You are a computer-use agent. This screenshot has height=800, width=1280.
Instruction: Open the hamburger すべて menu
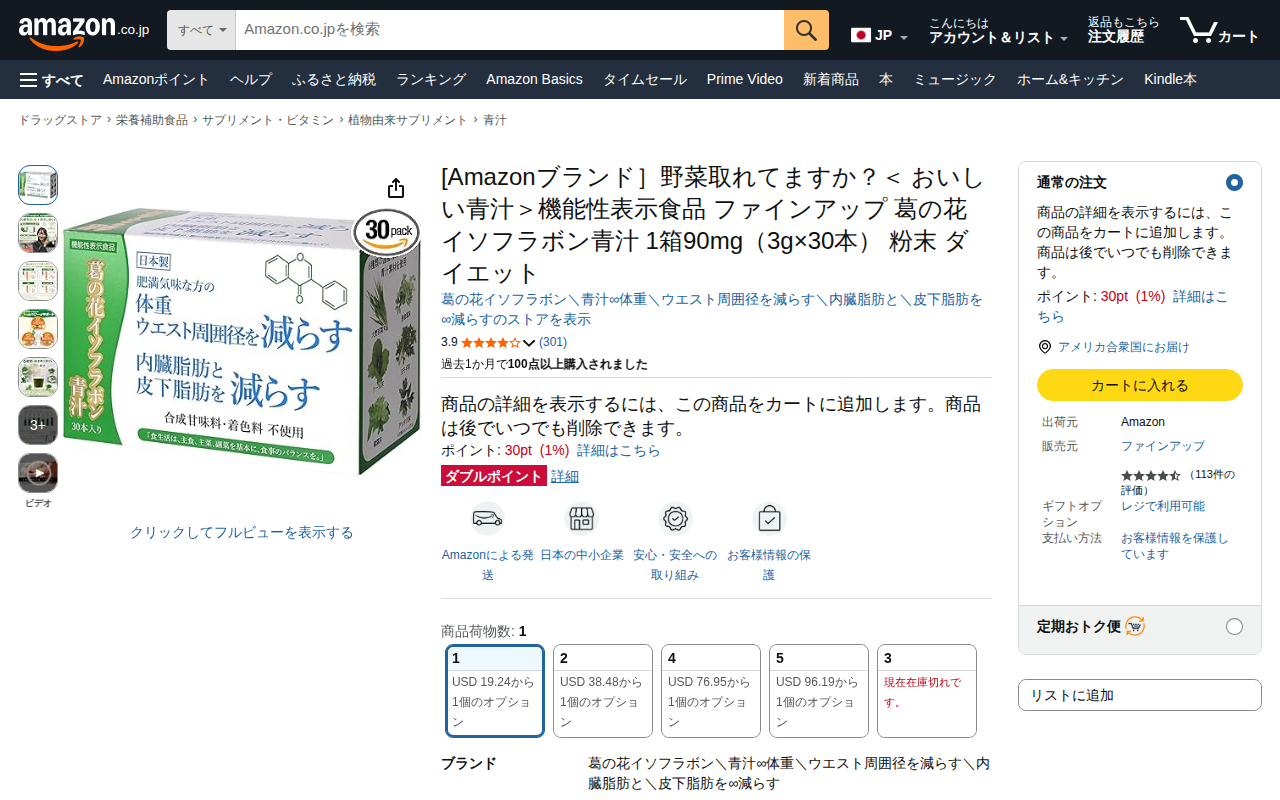tap(52, 80)
